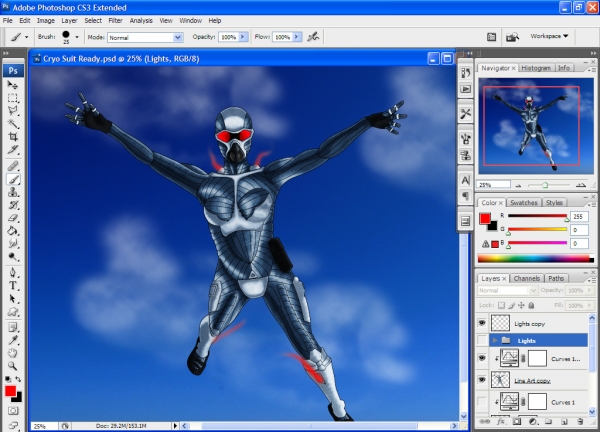
Task: Select the Slice tool
Action: pyautogui.click(x=13, y=150)
